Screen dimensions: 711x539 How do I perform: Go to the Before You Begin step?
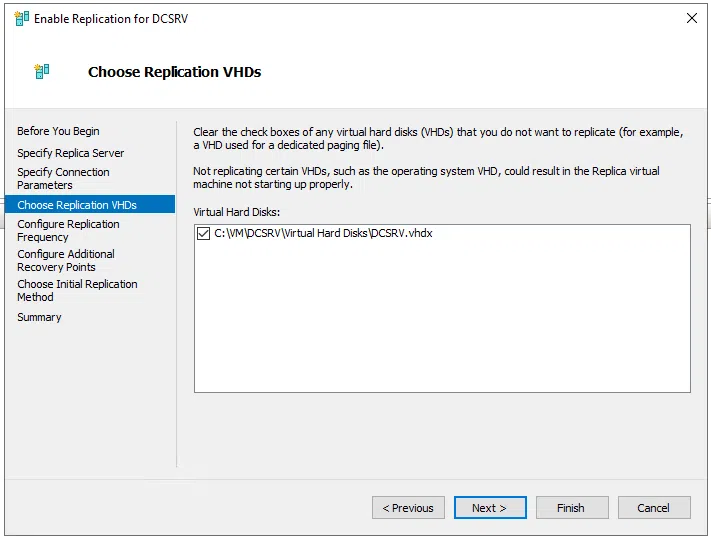pyautogui.click(x=58, y=131)
